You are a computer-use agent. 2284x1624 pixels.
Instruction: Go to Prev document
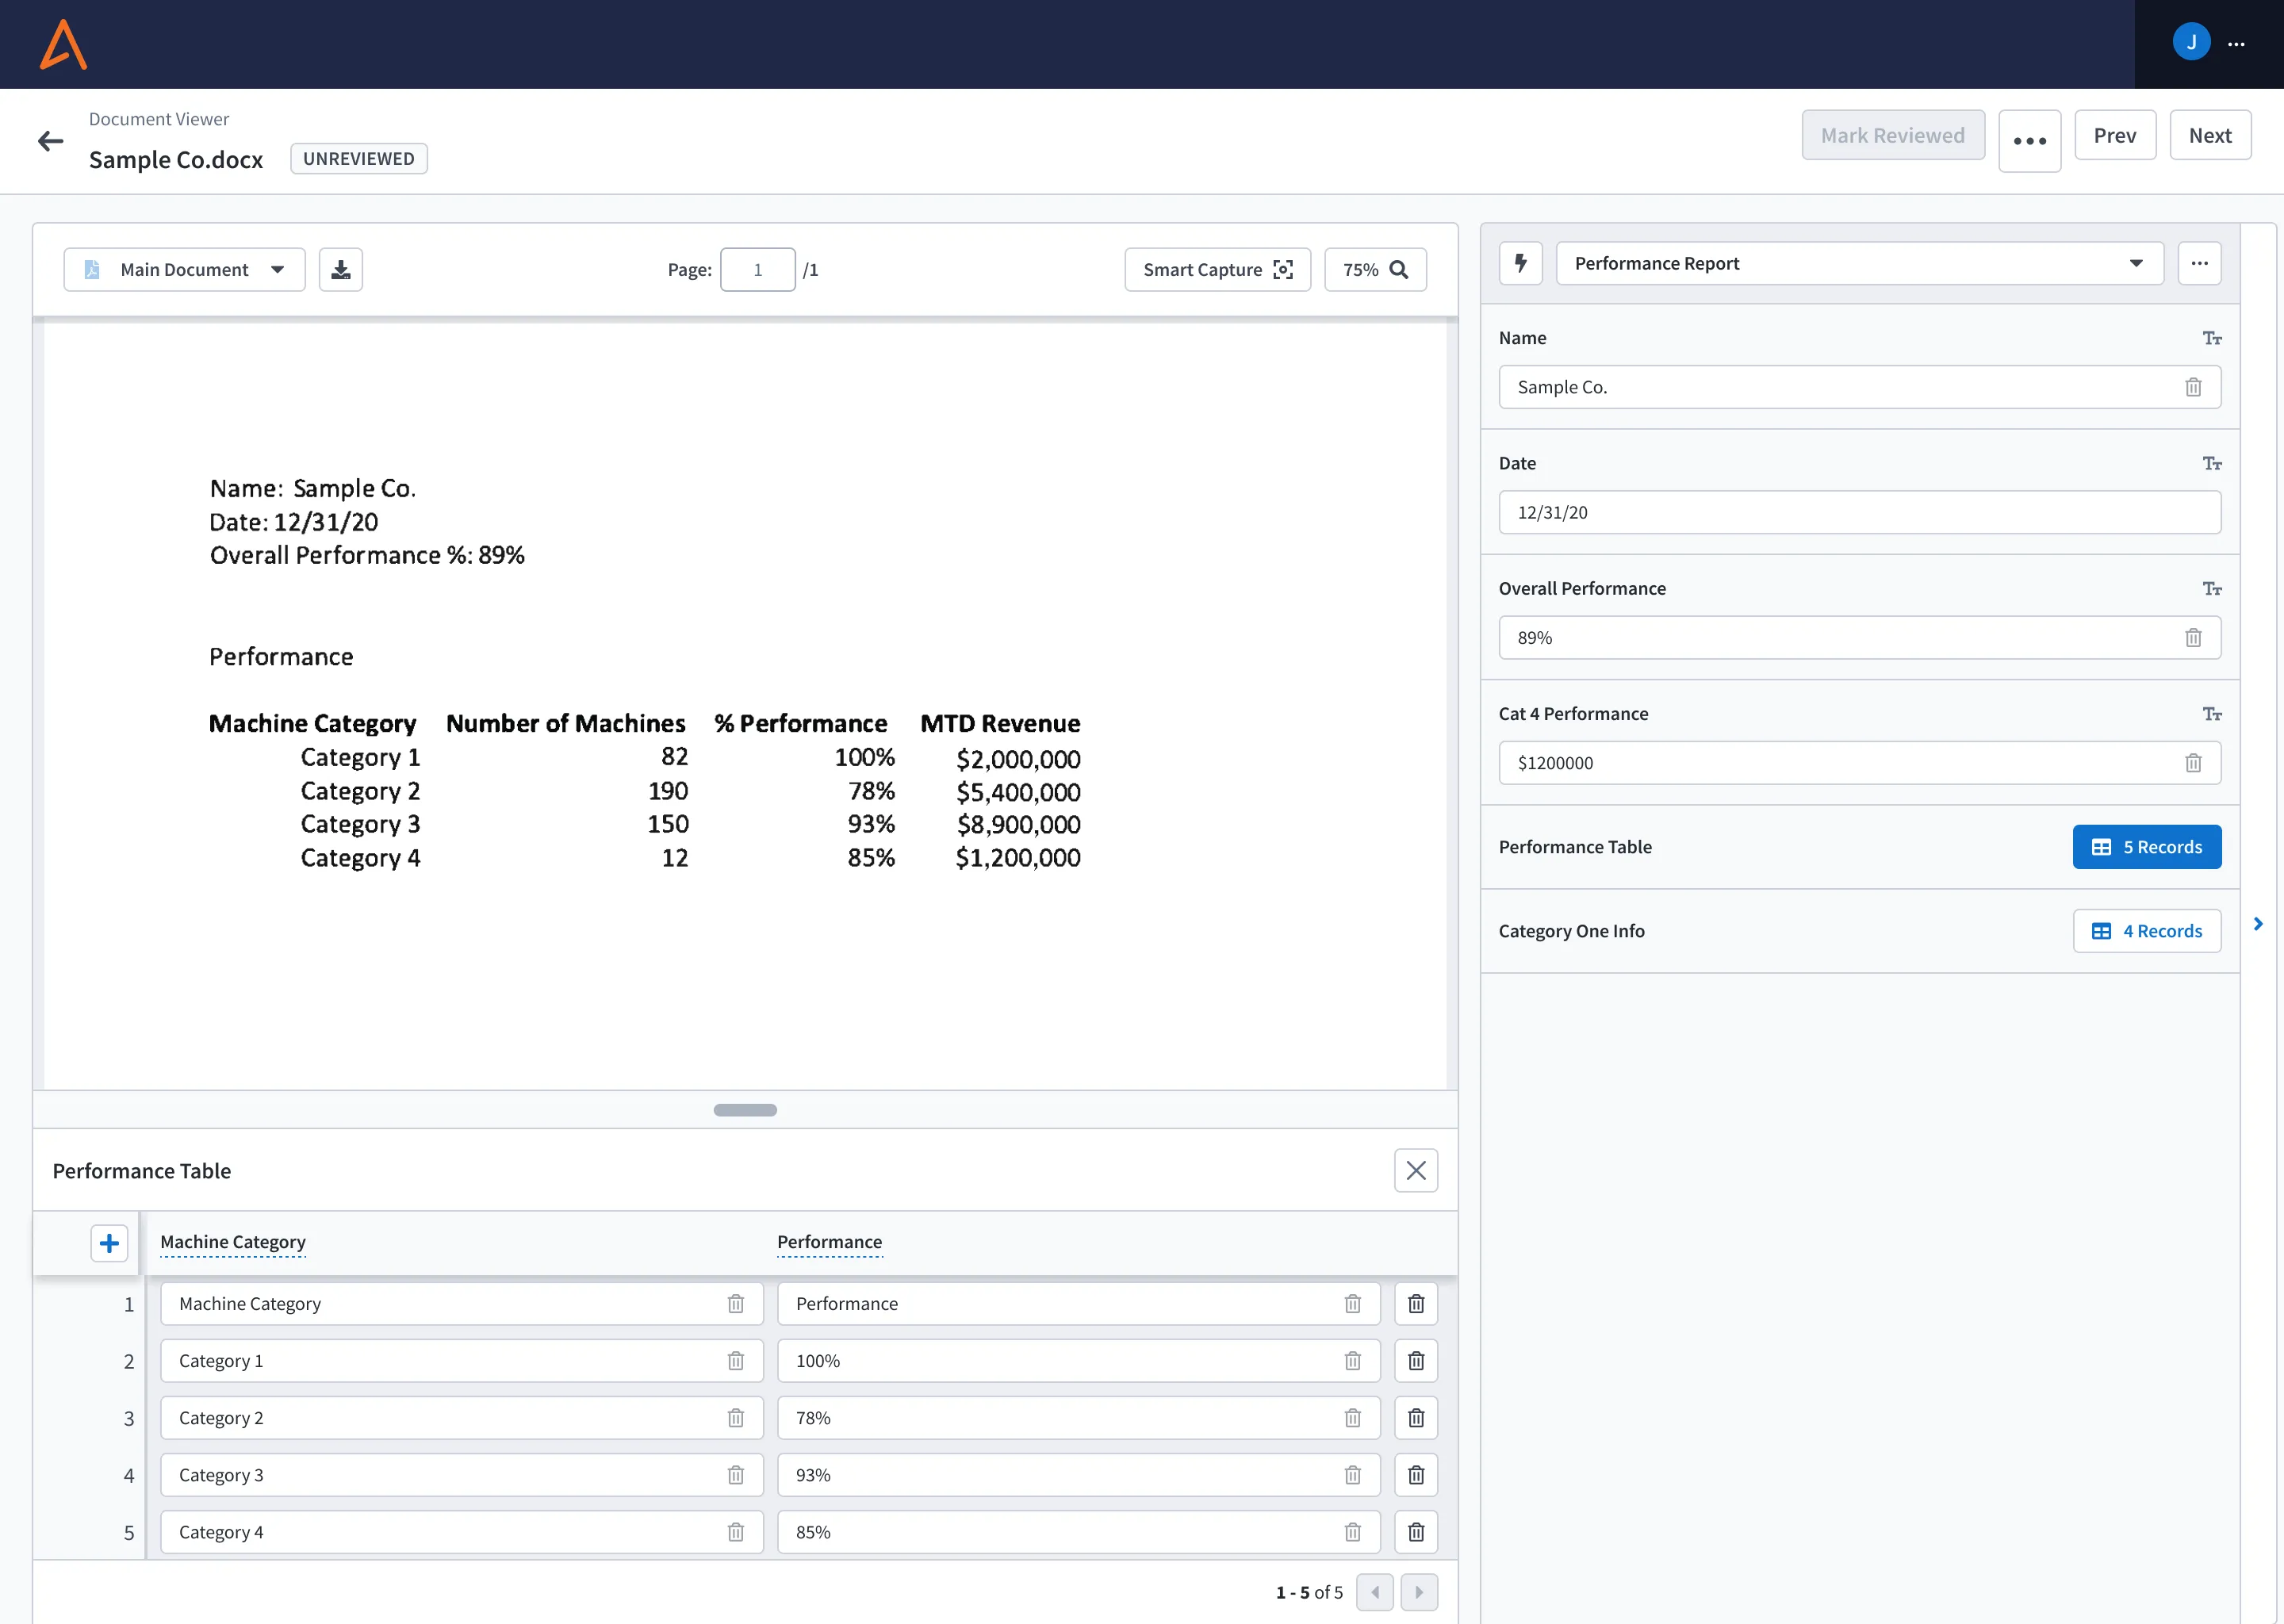[x=2115, y=135]
